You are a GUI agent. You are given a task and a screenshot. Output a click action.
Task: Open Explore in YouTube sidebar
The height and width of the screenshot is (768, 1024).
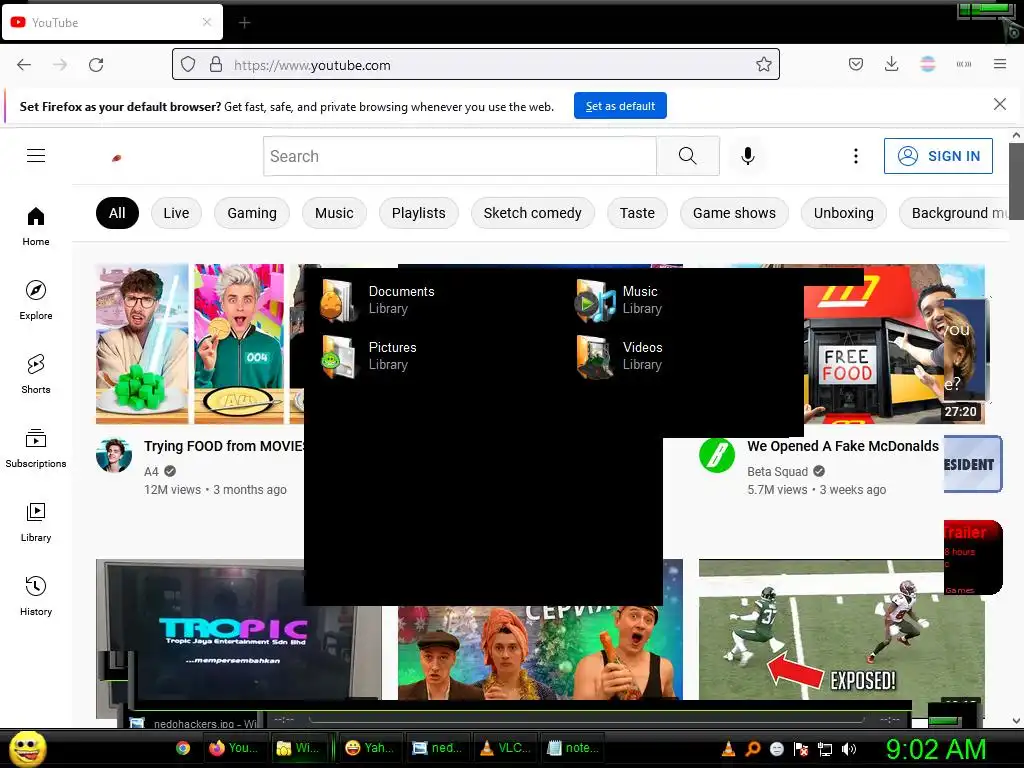tap(36, 300)
